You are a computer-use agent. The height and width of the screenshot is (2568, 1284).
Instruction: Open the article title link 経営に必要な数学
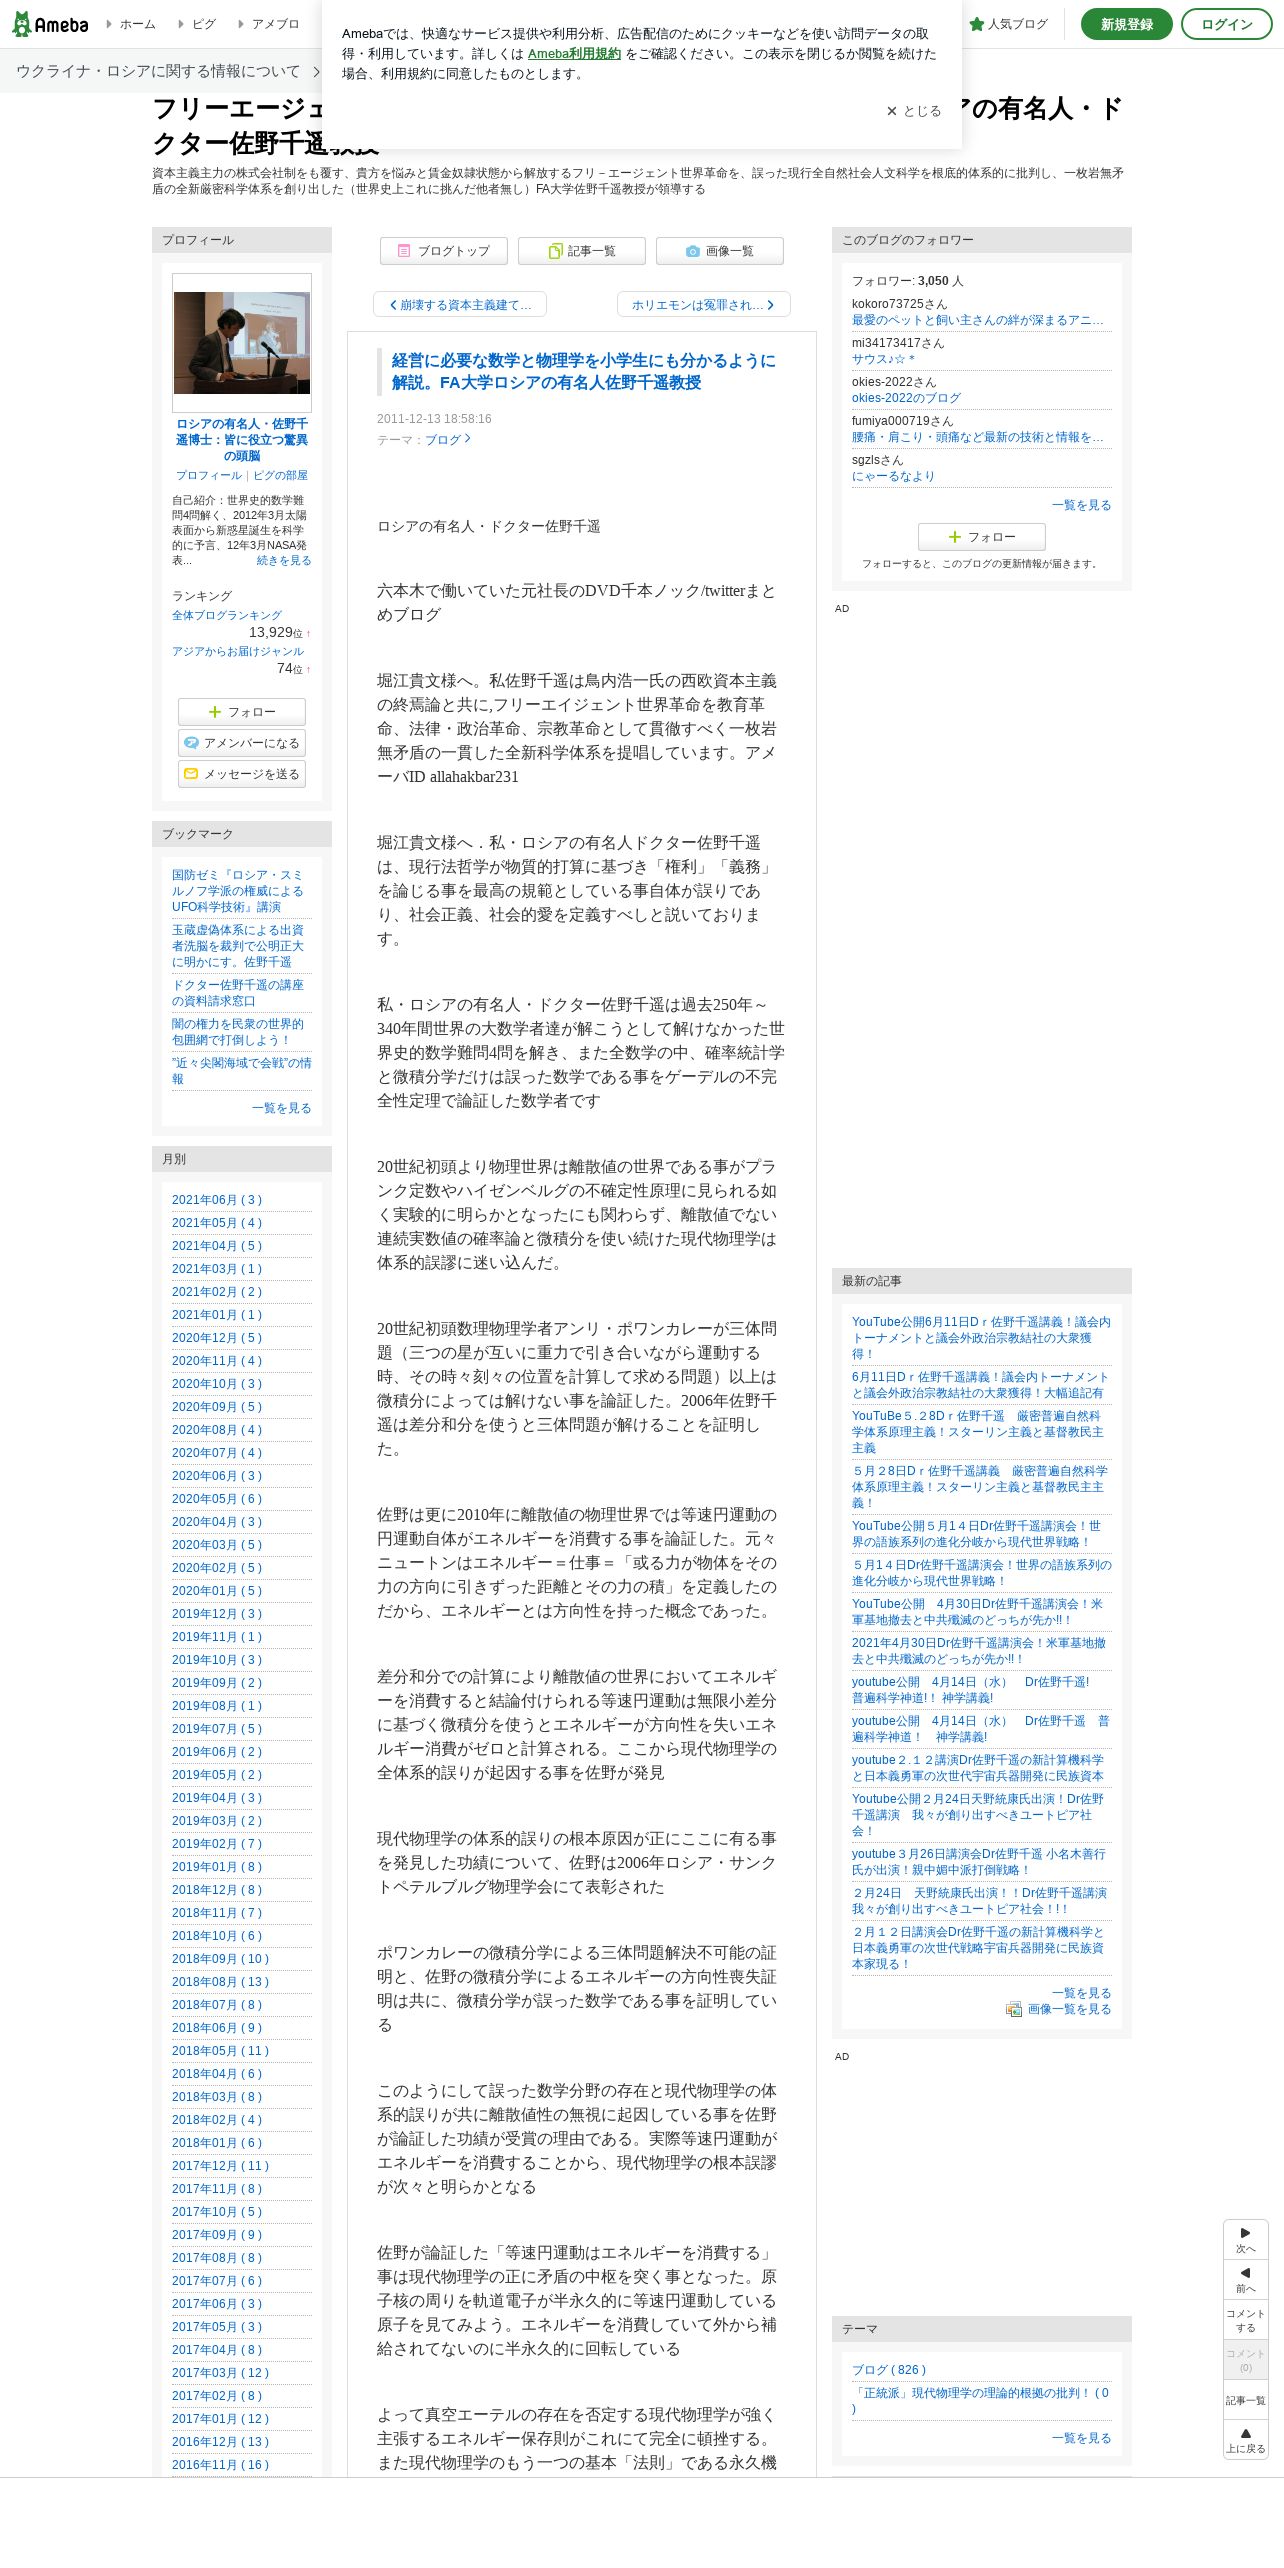584,372
